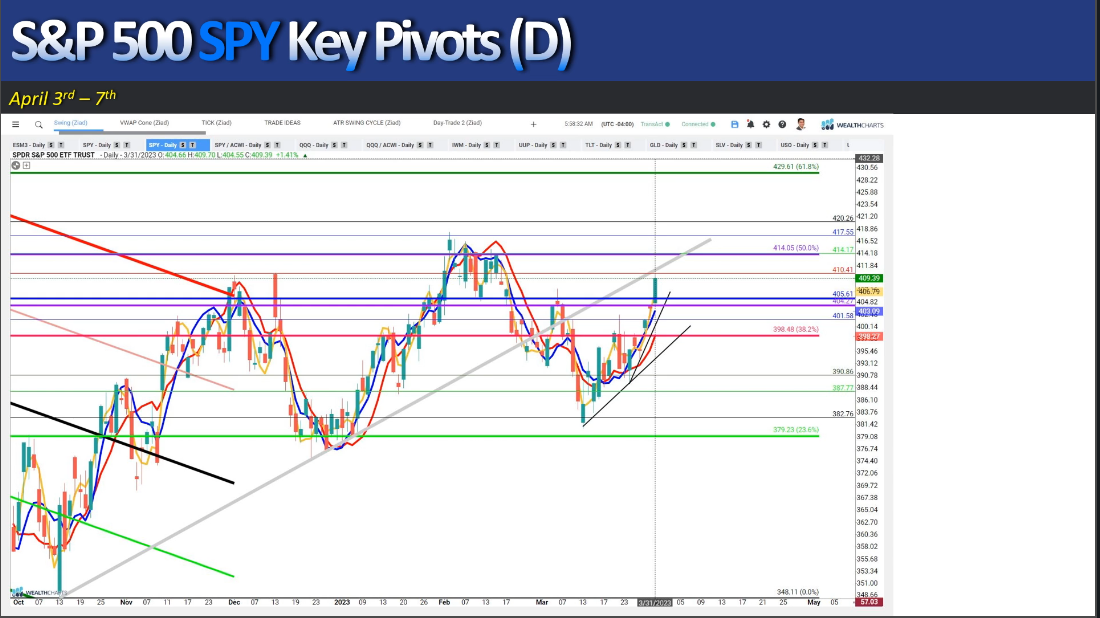Click the 429.61 (61.8%) Fibonacci label
This screenshot has height=618, width=1100.
pyautogui.click(x=796, y=167)
